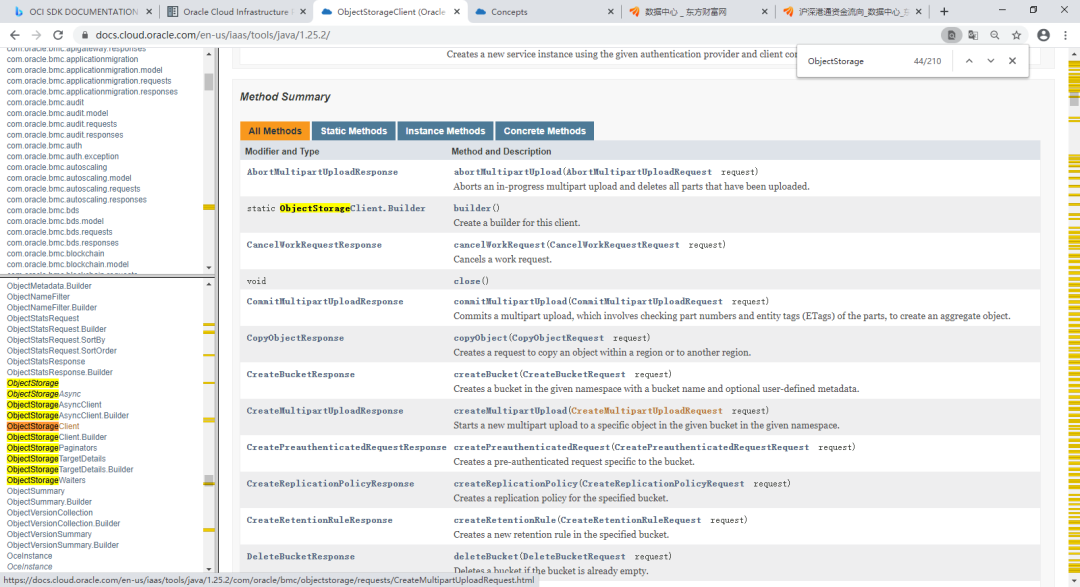Viewport: 1080px width, 587px height.
Task: Show the Concrete Methods tab
Action: tap(544, 131)
